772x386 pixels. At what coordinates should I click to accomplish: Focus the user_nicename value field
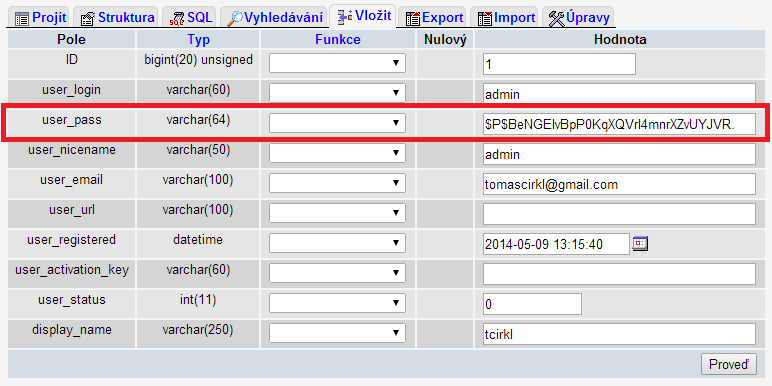coord(619,154)
